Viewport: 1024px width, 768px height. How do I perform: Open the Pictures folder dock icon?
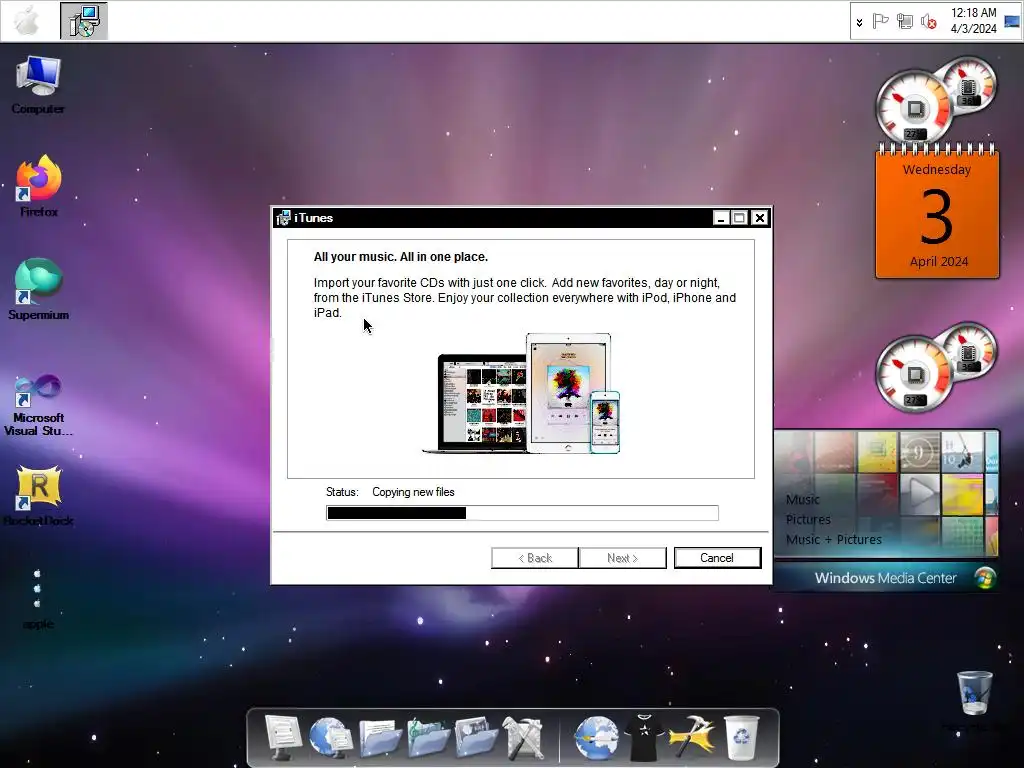point(476,737)
